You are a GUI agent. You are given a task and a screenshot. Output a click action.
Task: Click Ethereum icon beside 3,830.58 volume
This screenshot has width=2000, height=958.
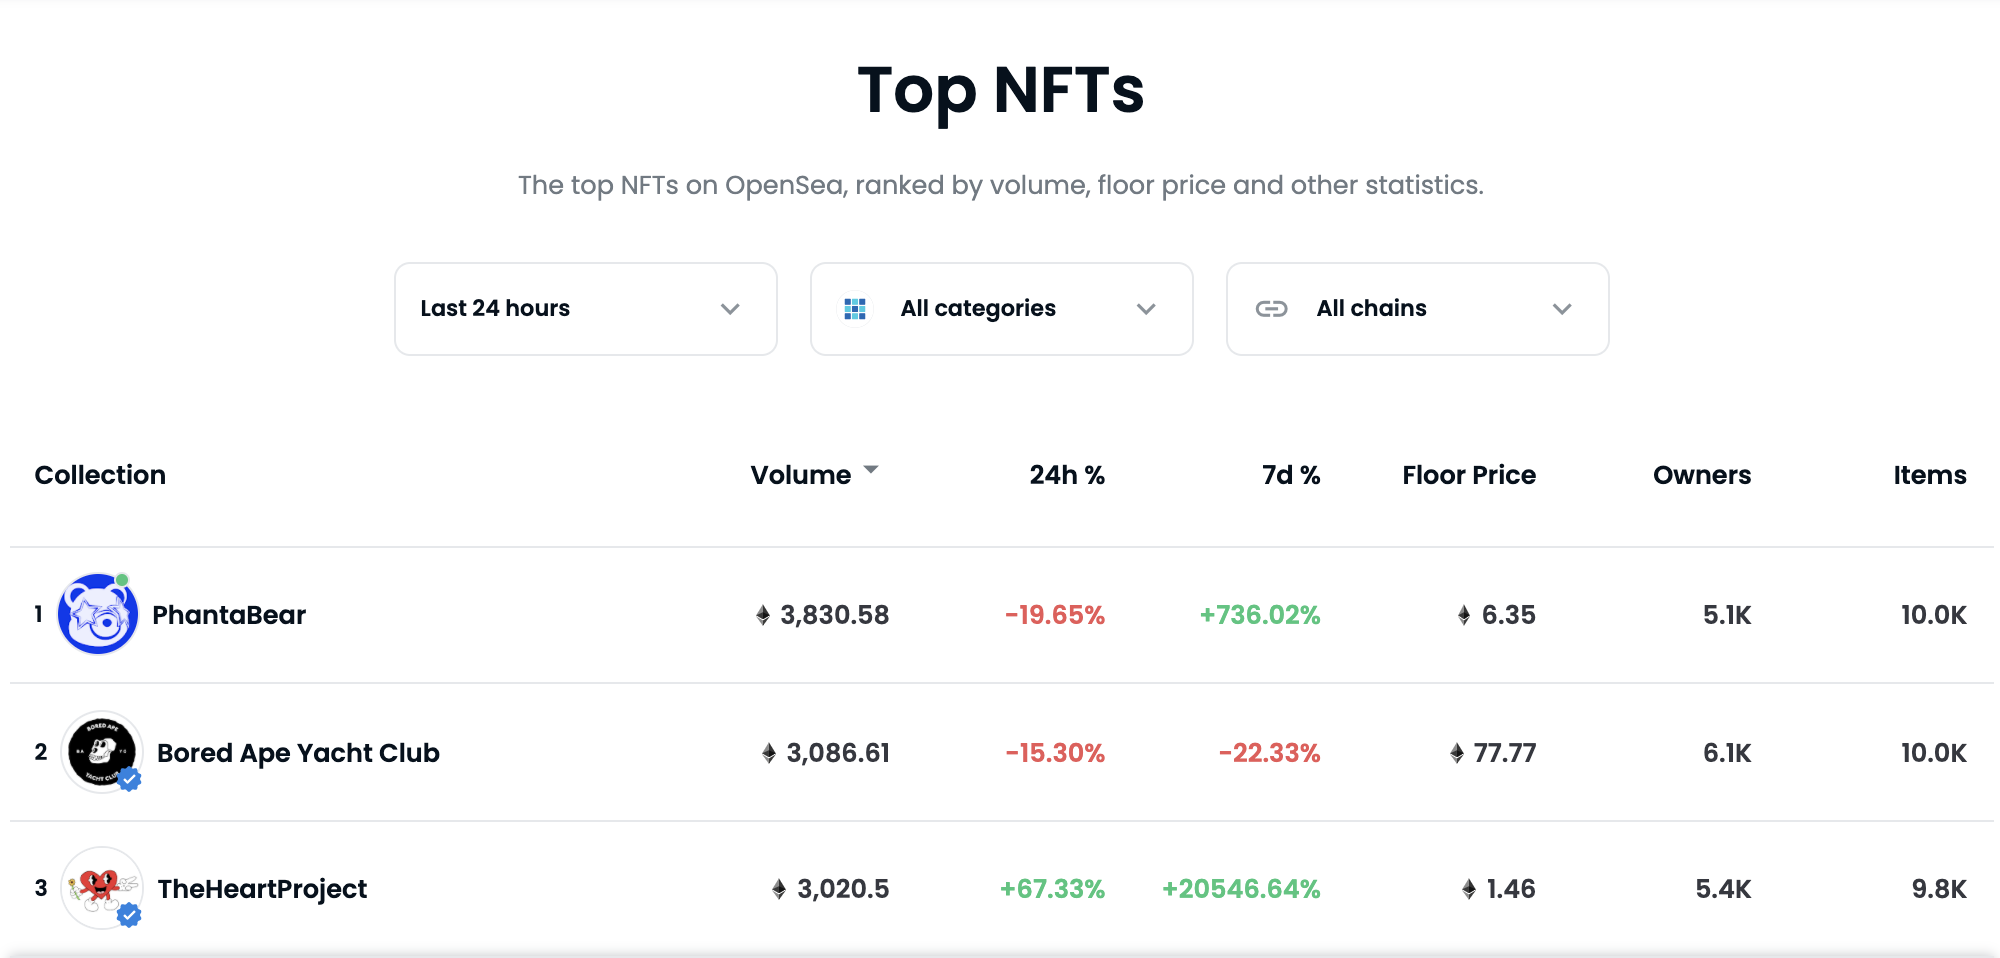click(x=763, y=615)
